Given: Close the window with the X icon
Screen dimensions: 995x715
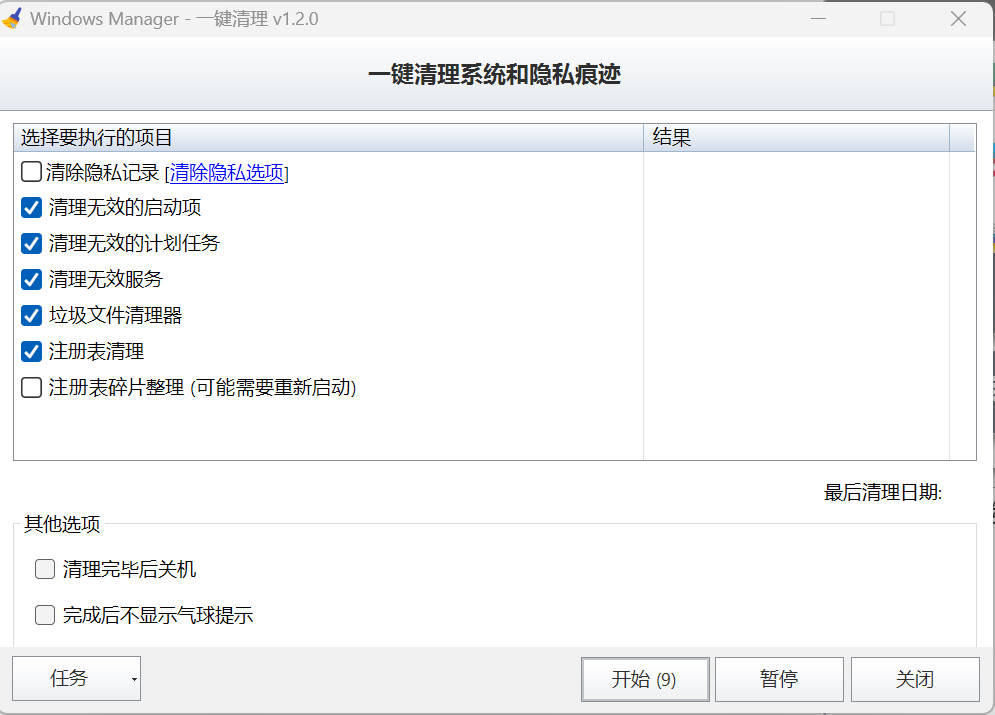Looking at the screenshot, I should (958, 18).
